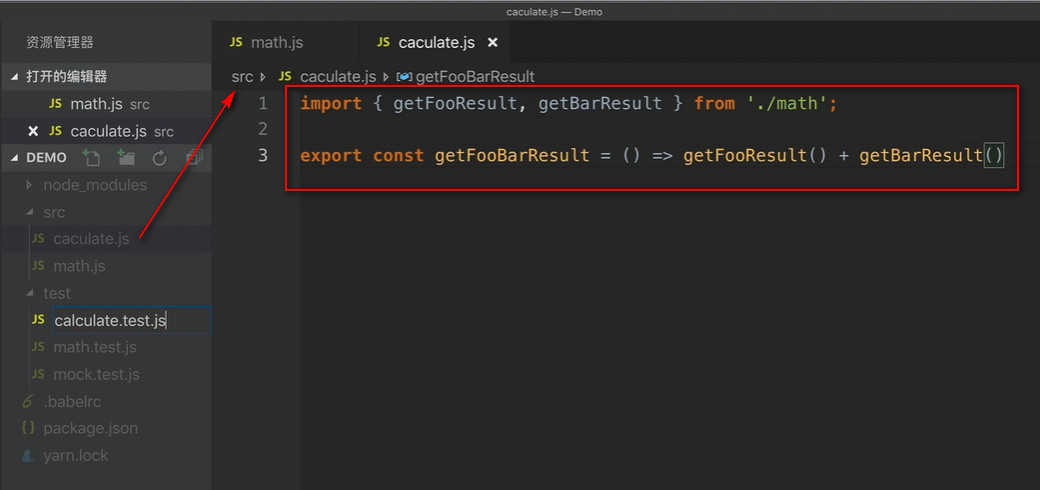Click the Collapse All folders icon
The image size is (1040, 490).
tap(194, 158)
